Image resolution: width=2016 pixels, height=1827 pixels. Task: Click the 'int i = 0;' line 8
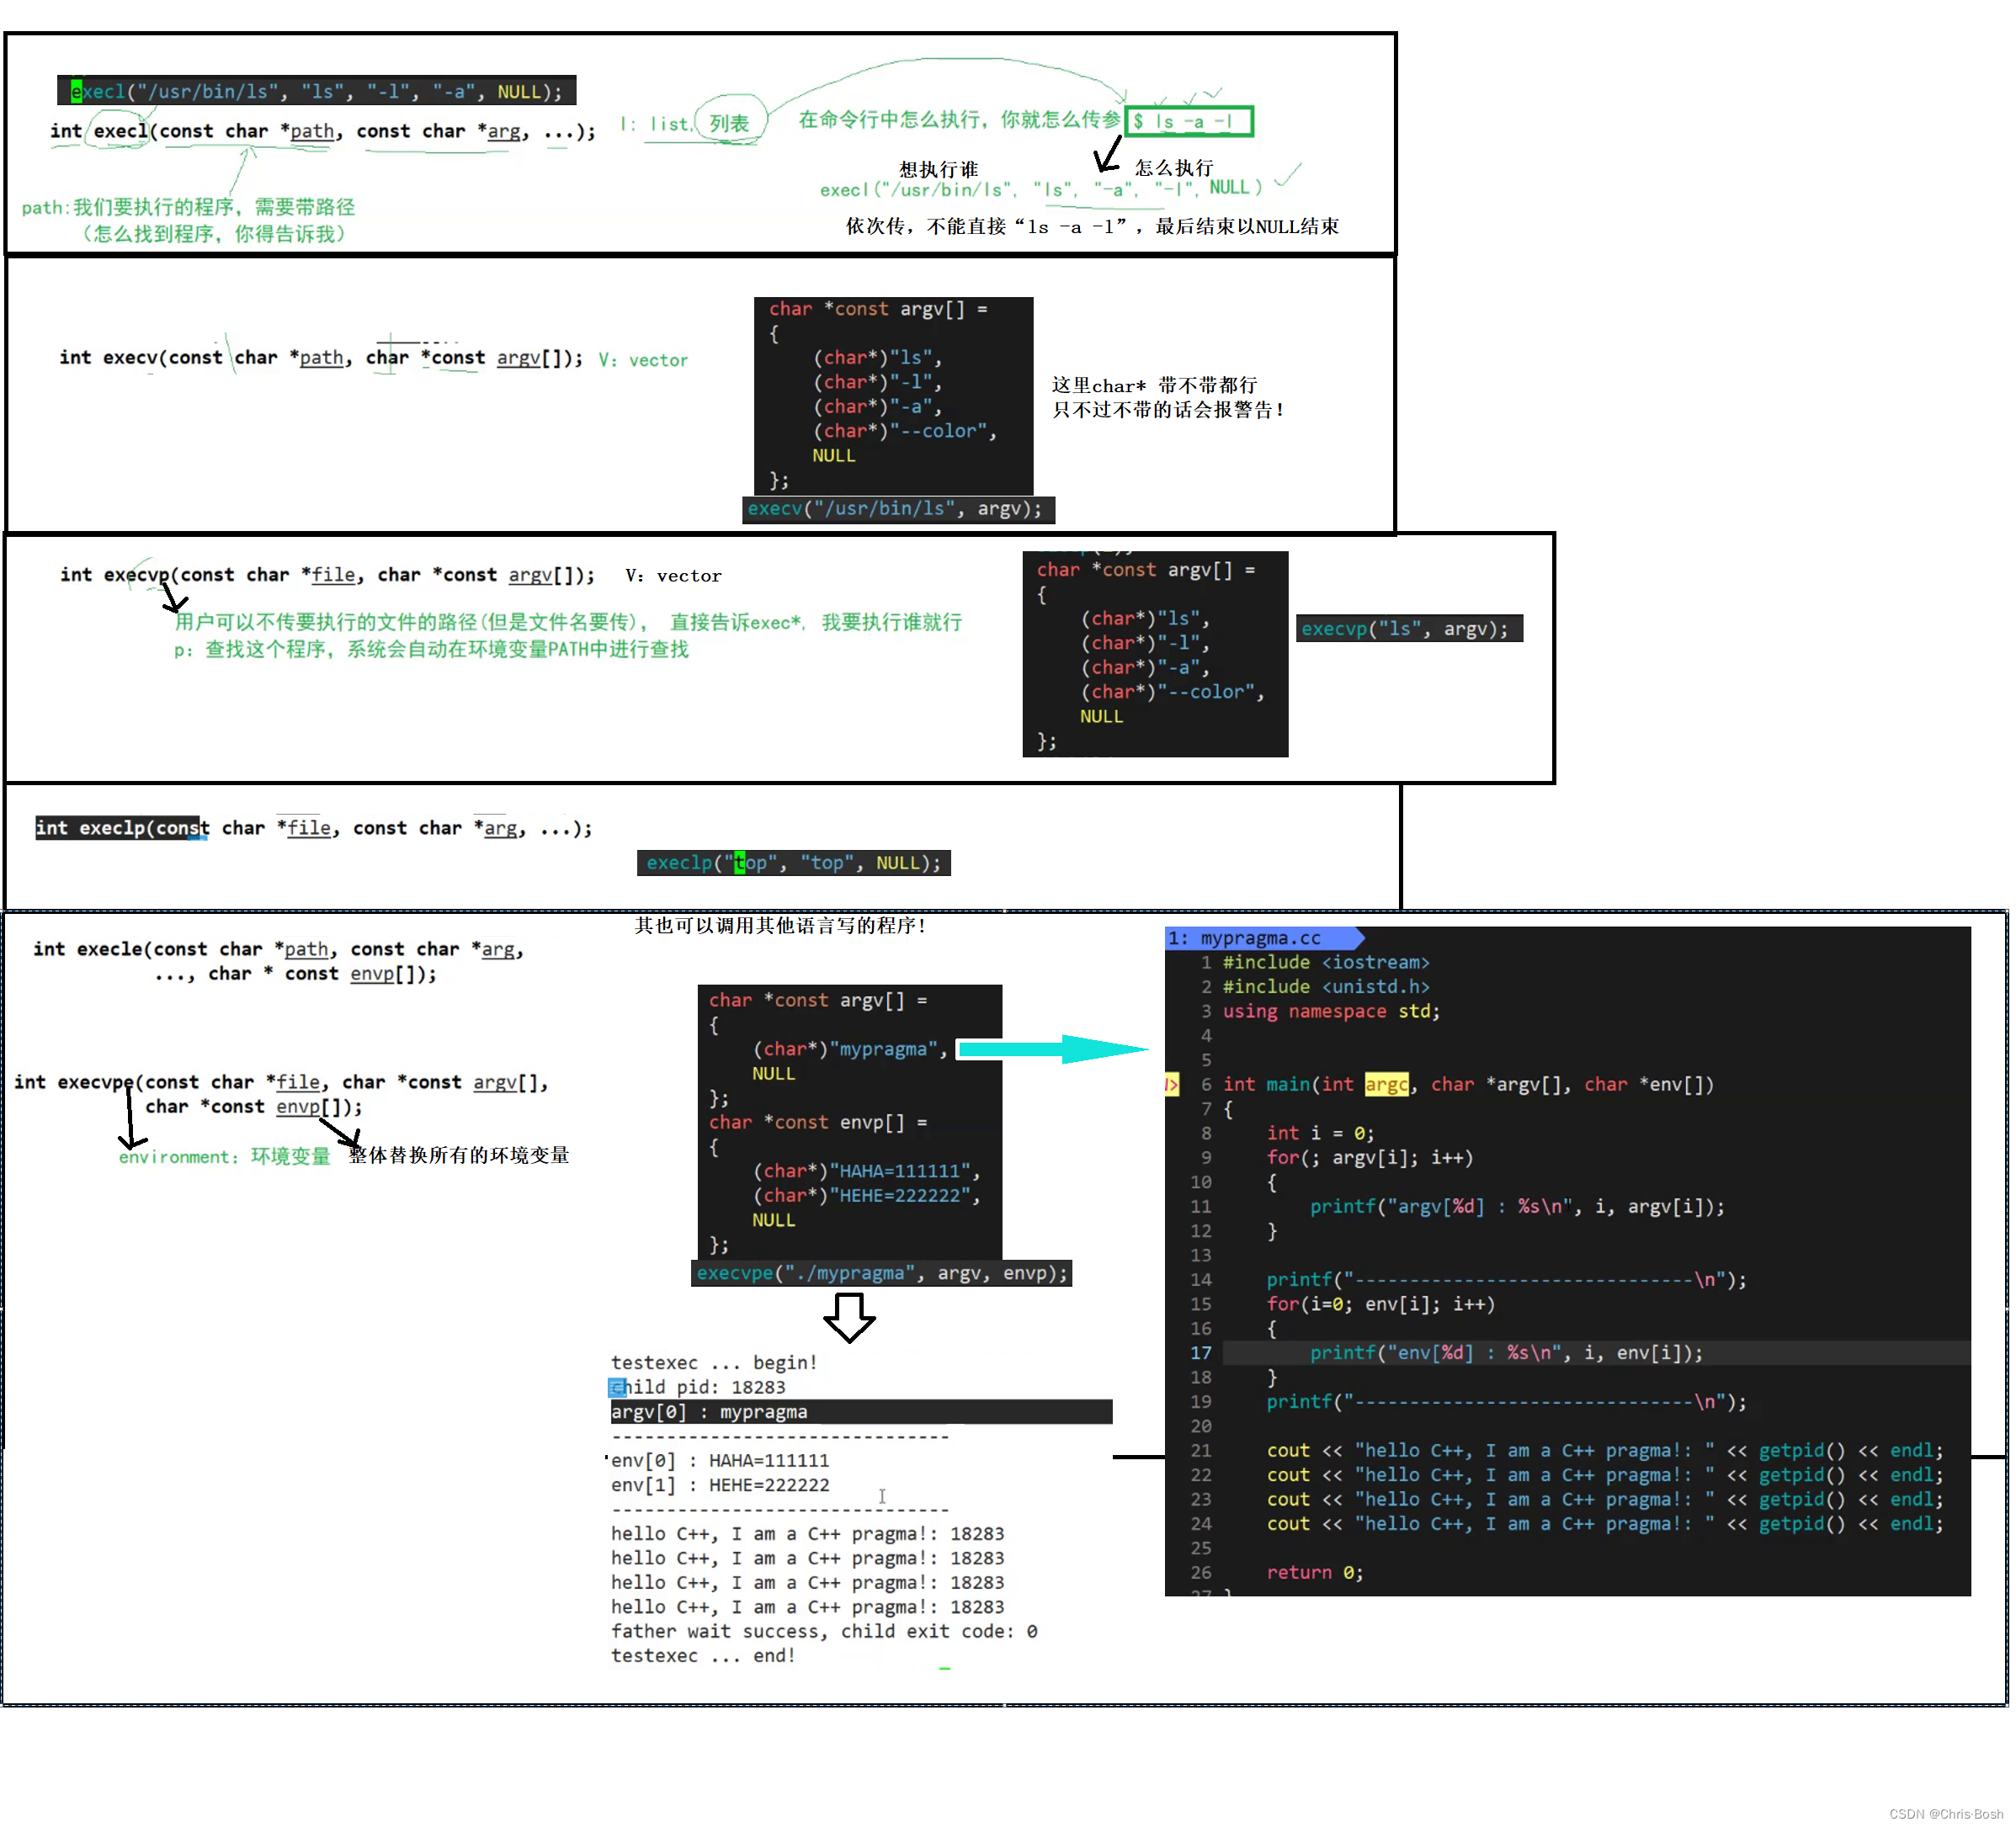click(x=1320, y=1133)
